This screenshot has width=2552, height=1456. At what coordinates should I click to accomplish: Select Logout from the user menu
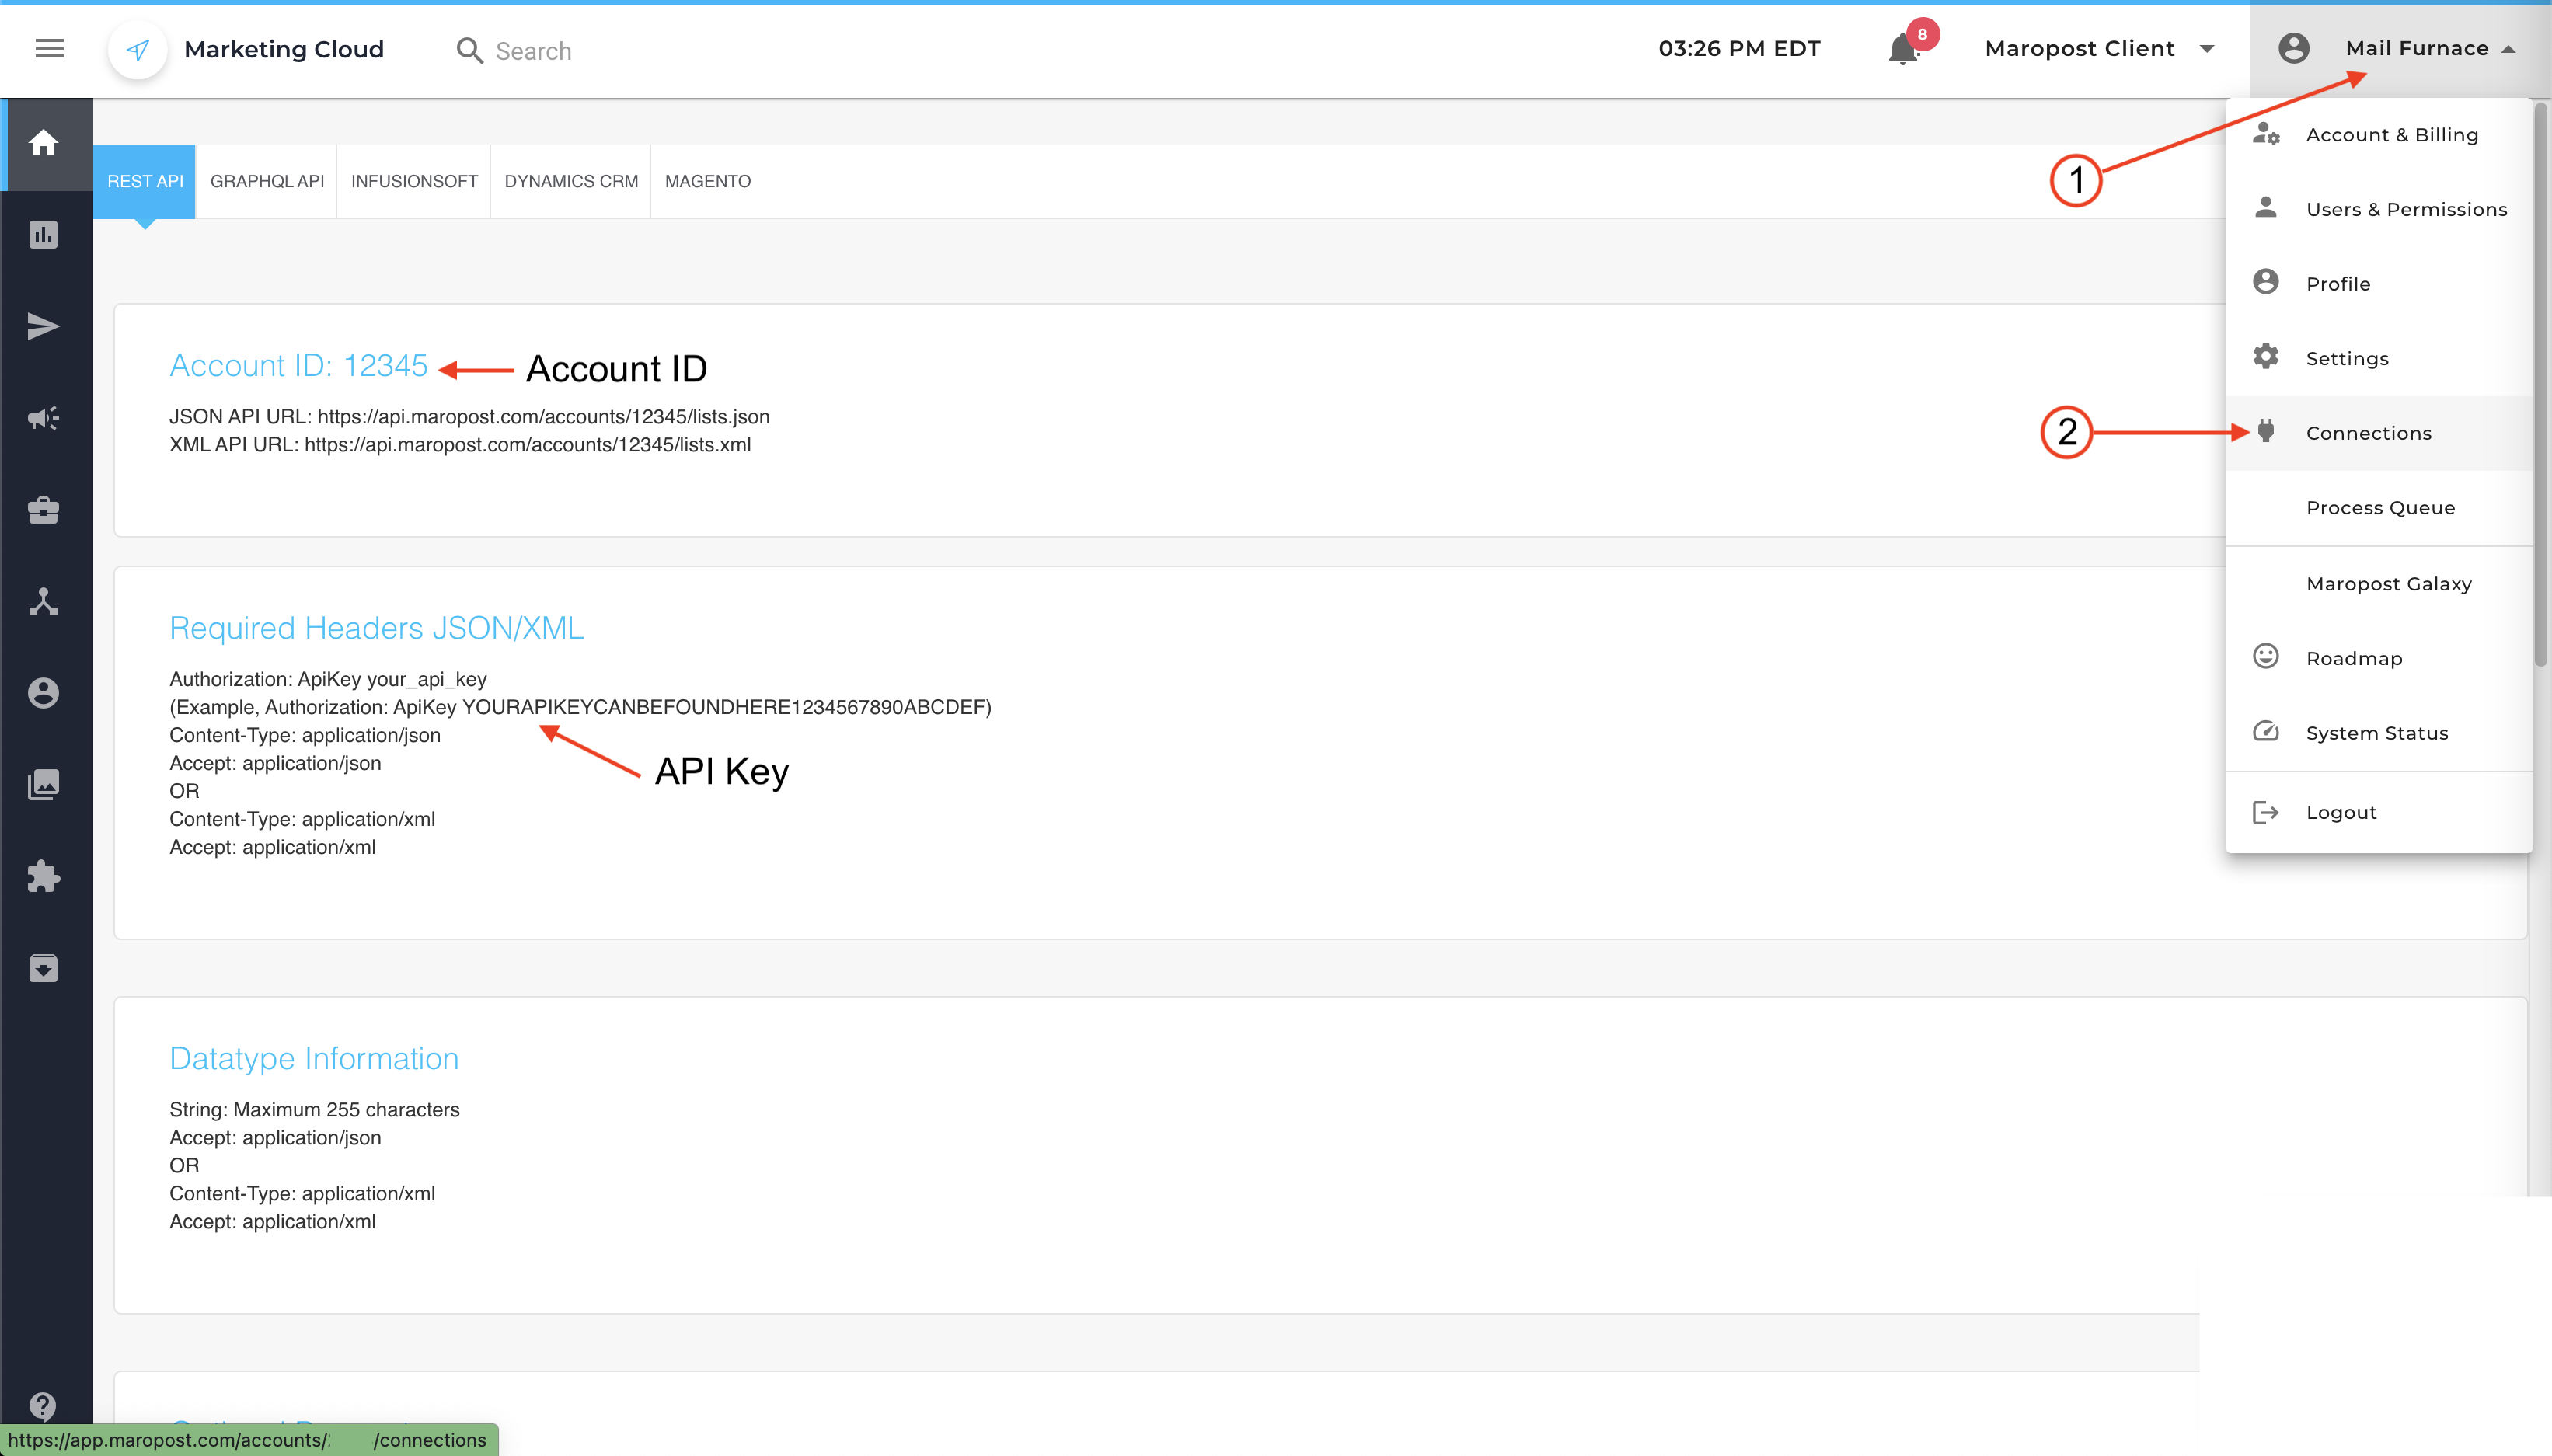pos(2379,812)
